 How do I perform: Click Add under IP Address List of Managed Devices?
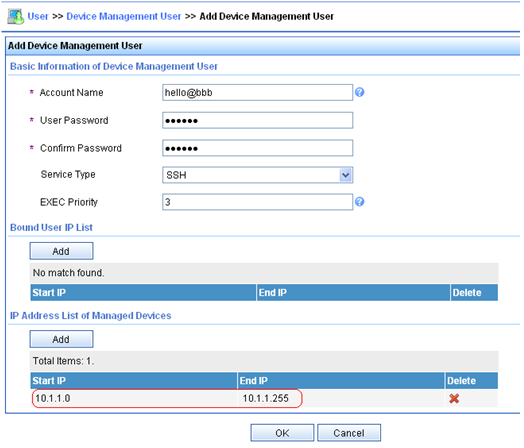click(x=61, y=339)
